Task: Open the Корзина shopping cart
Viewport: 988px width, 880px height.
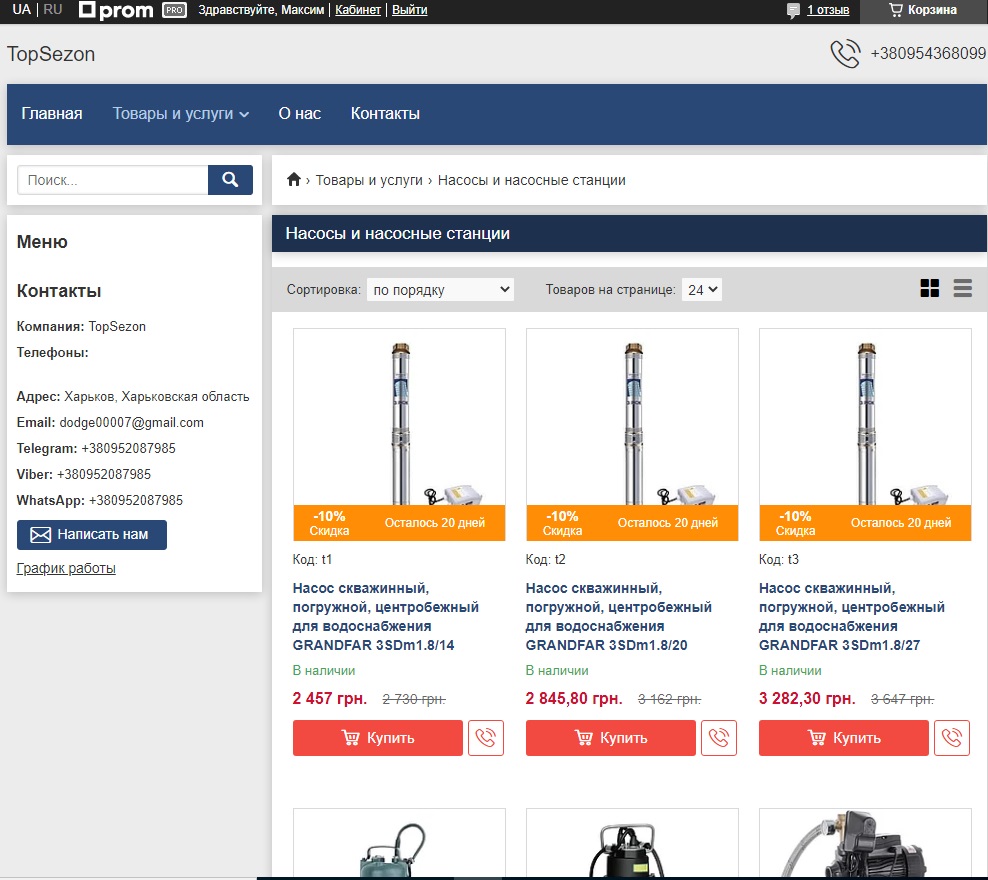Action: click(x=923, y=10)
